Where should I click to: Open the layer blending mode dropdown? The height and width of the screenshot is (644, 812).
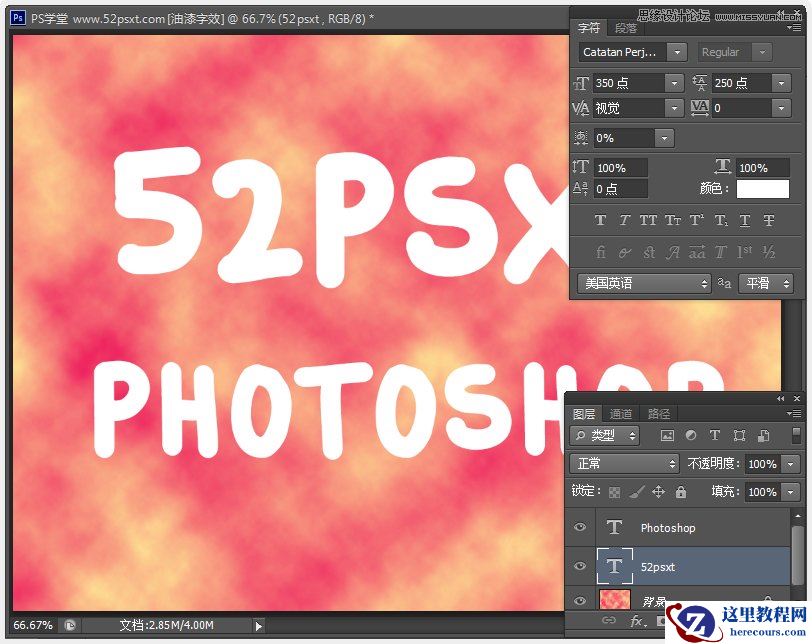tap(623, 463)
